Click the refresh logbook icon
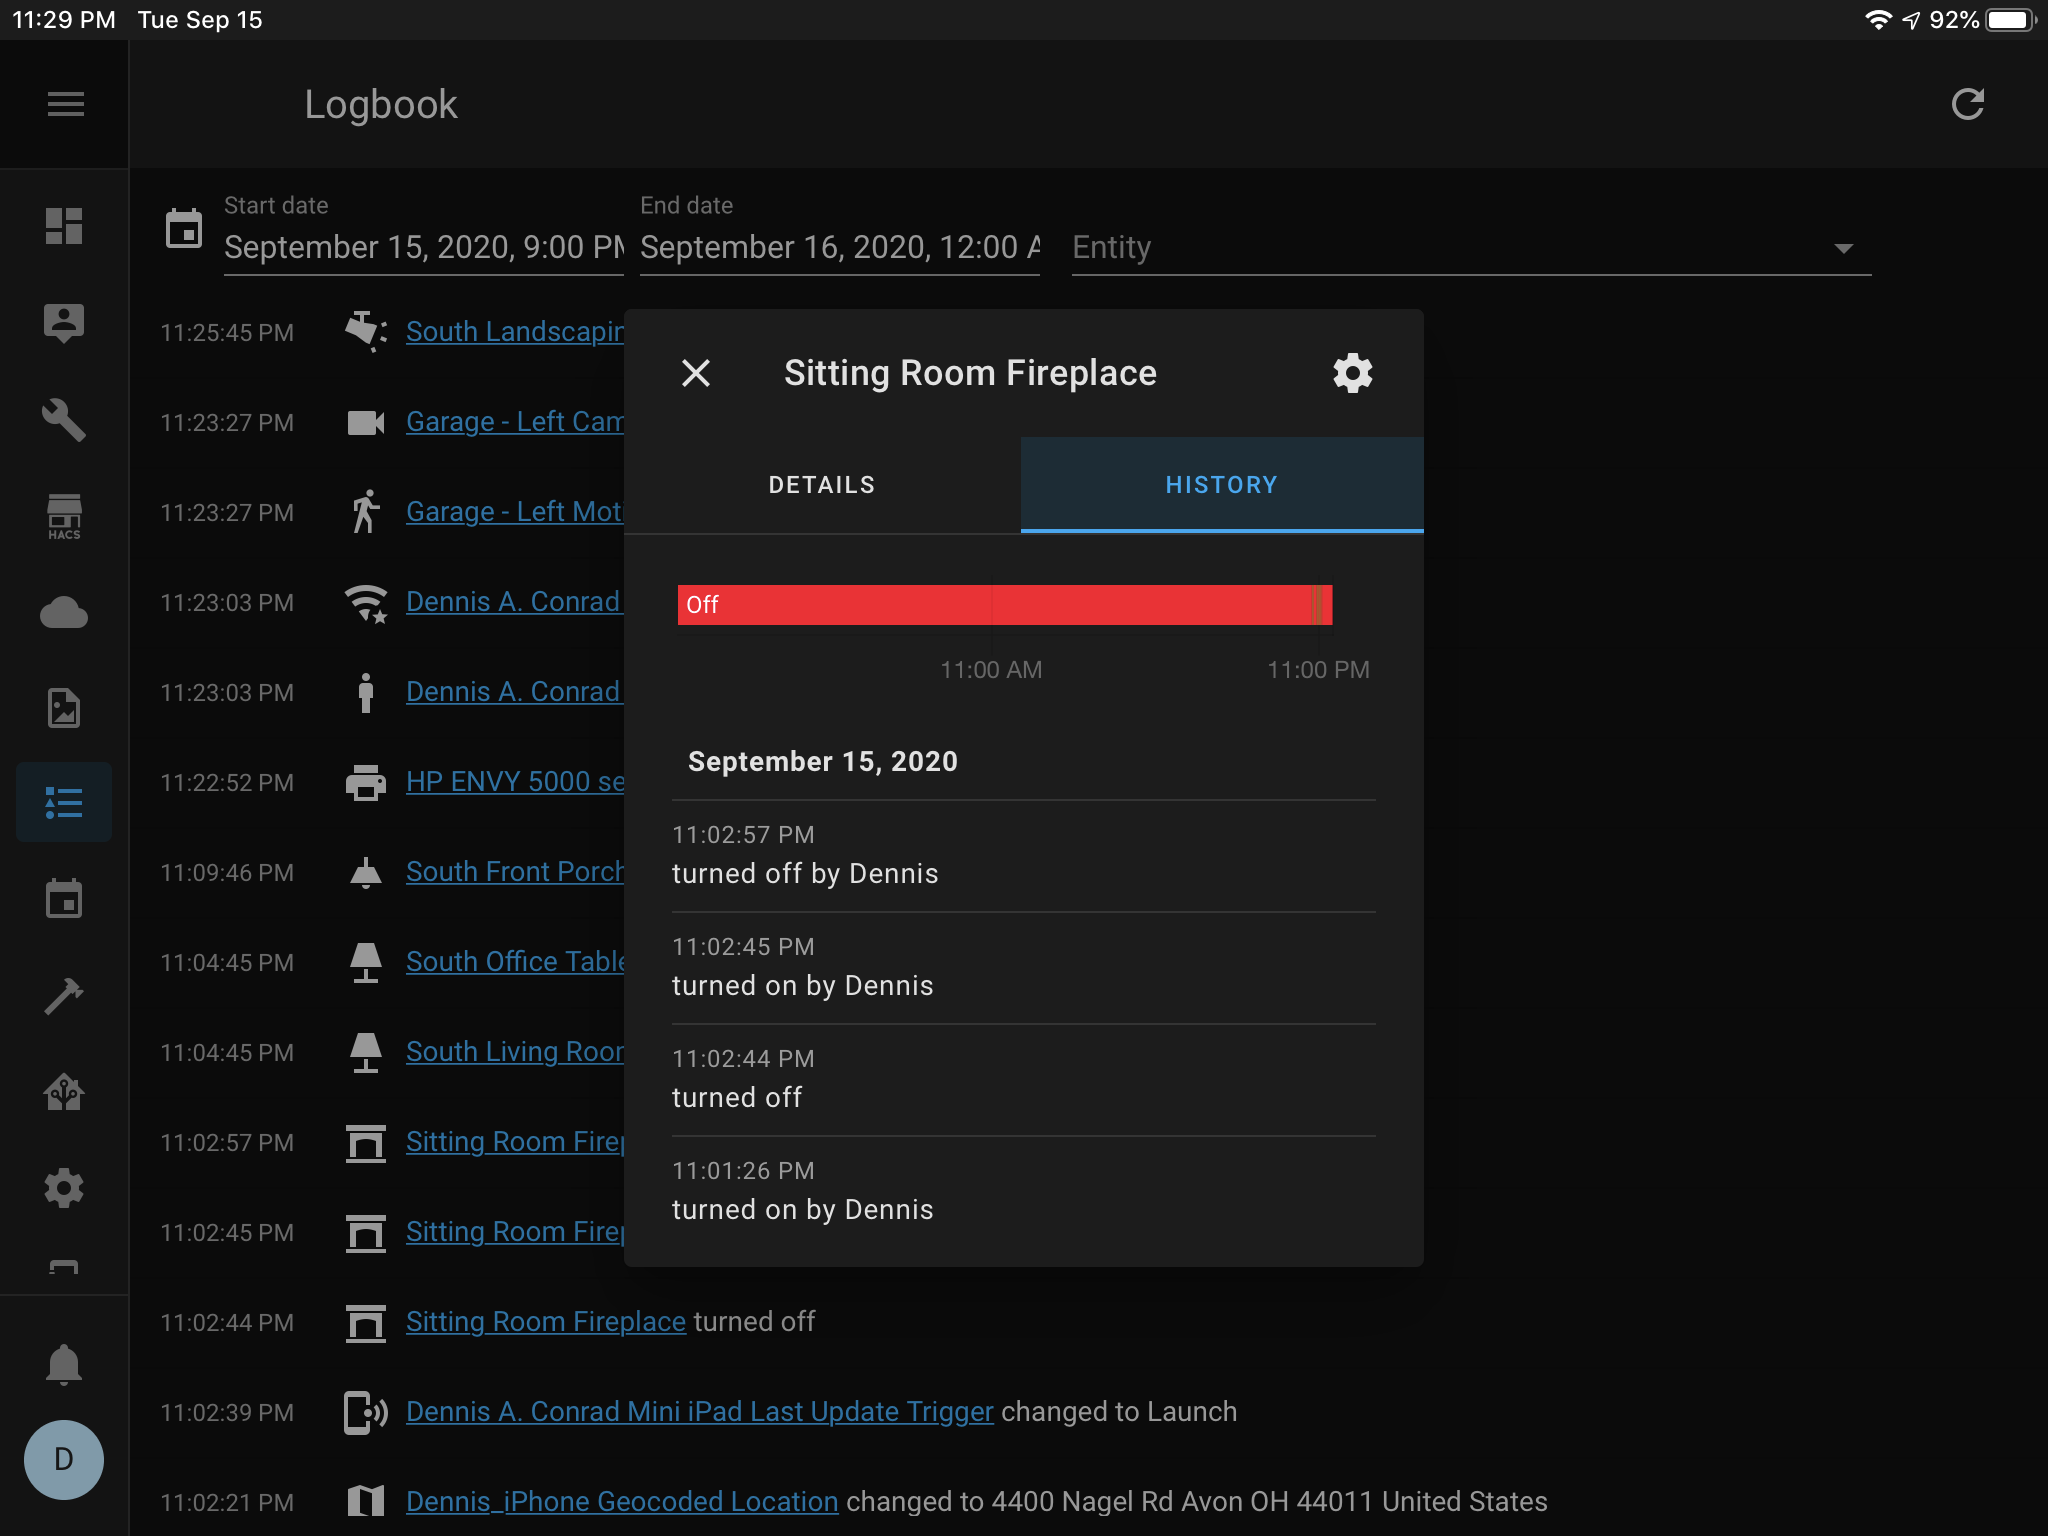This screenshot has height=1536, width=2048. tap(1967, 104)
